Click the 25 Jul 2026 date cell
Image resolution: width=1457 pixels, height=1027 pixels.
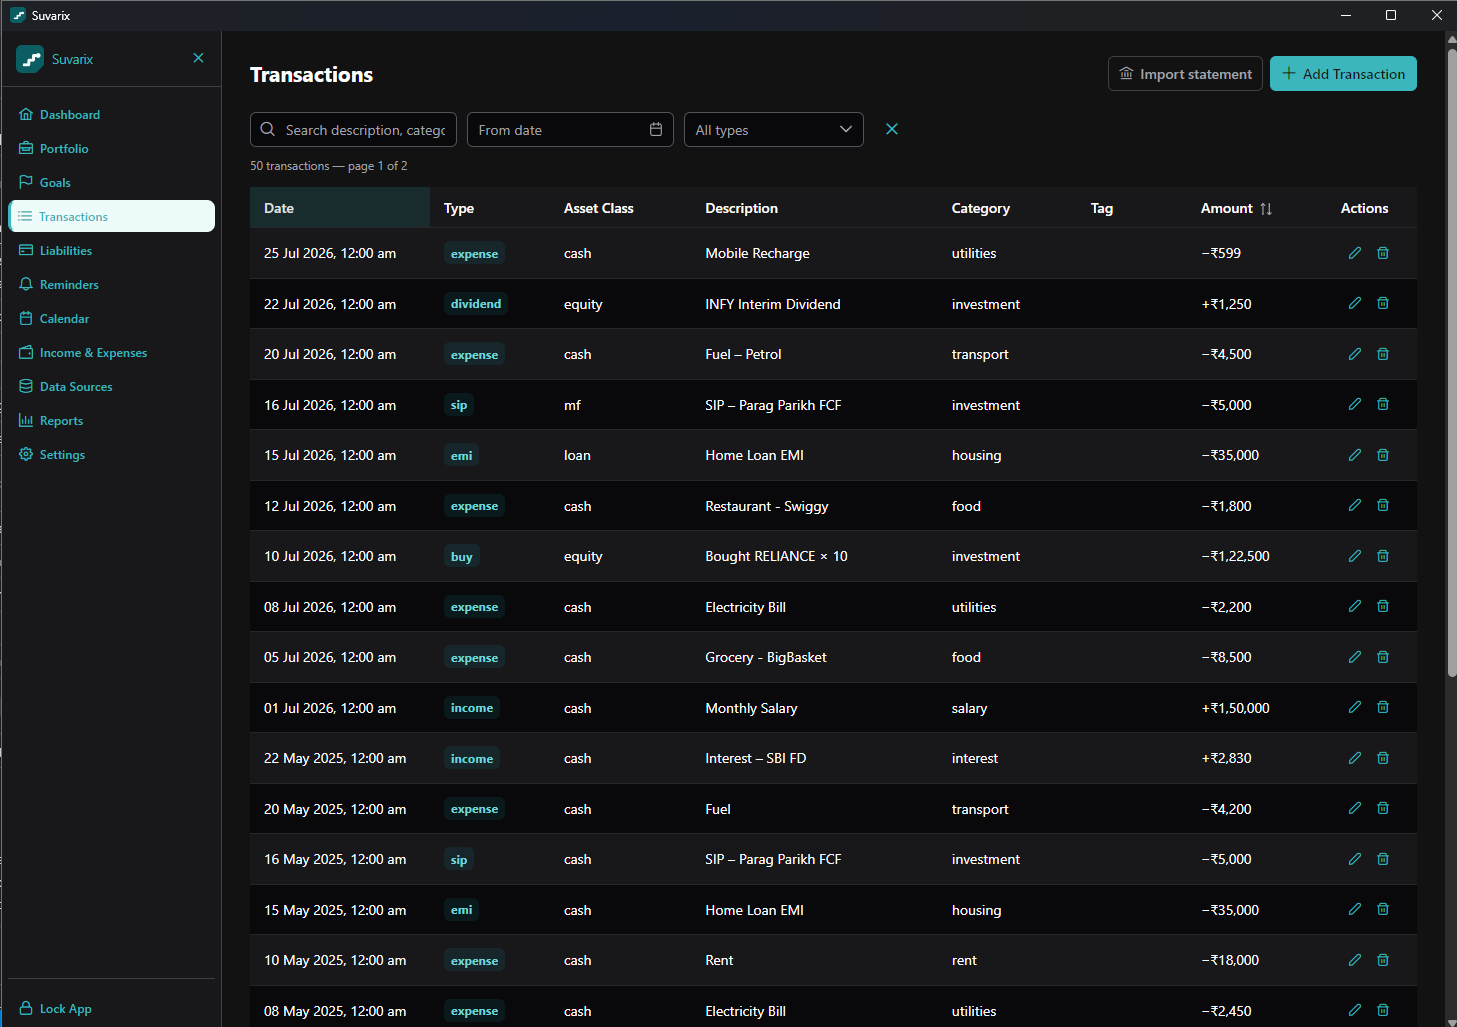330,253
